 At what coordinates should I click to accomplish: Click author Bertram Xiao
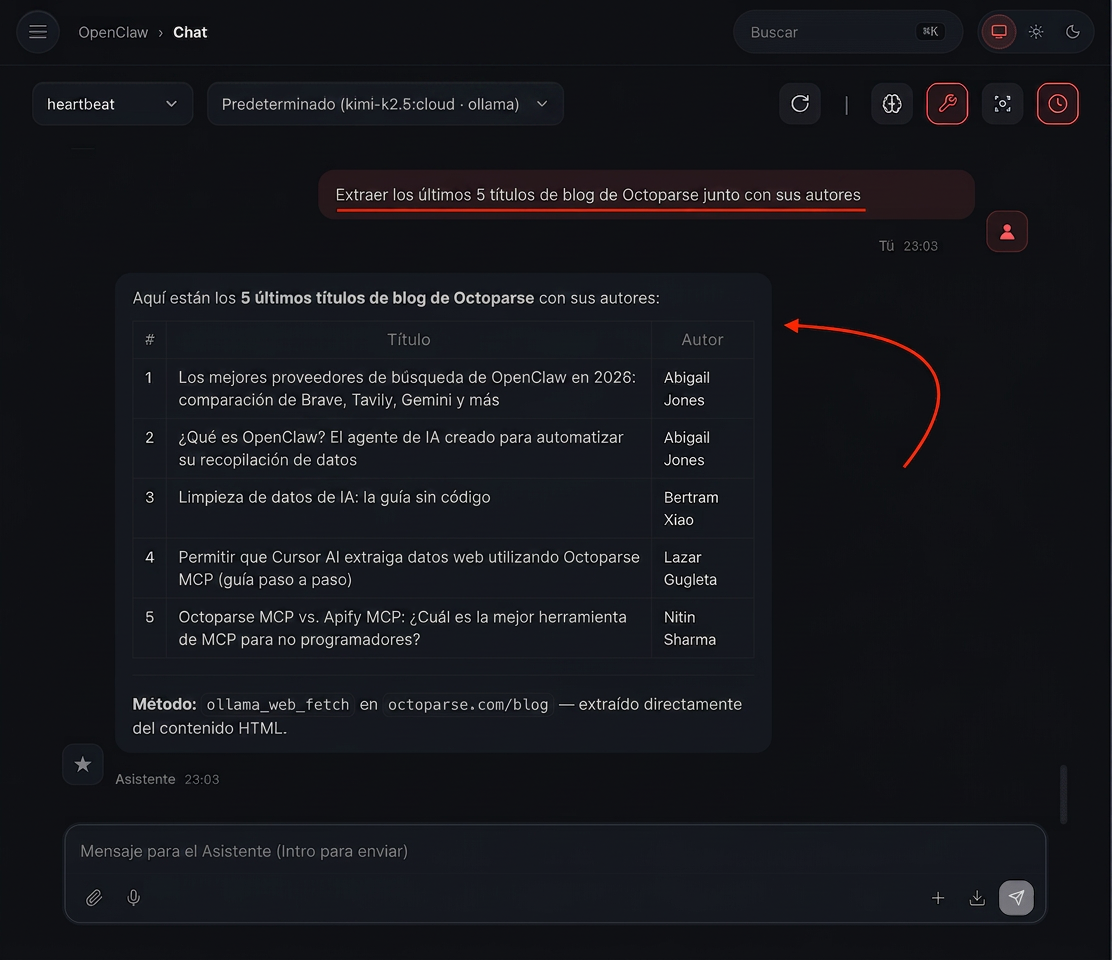[691, 508]
